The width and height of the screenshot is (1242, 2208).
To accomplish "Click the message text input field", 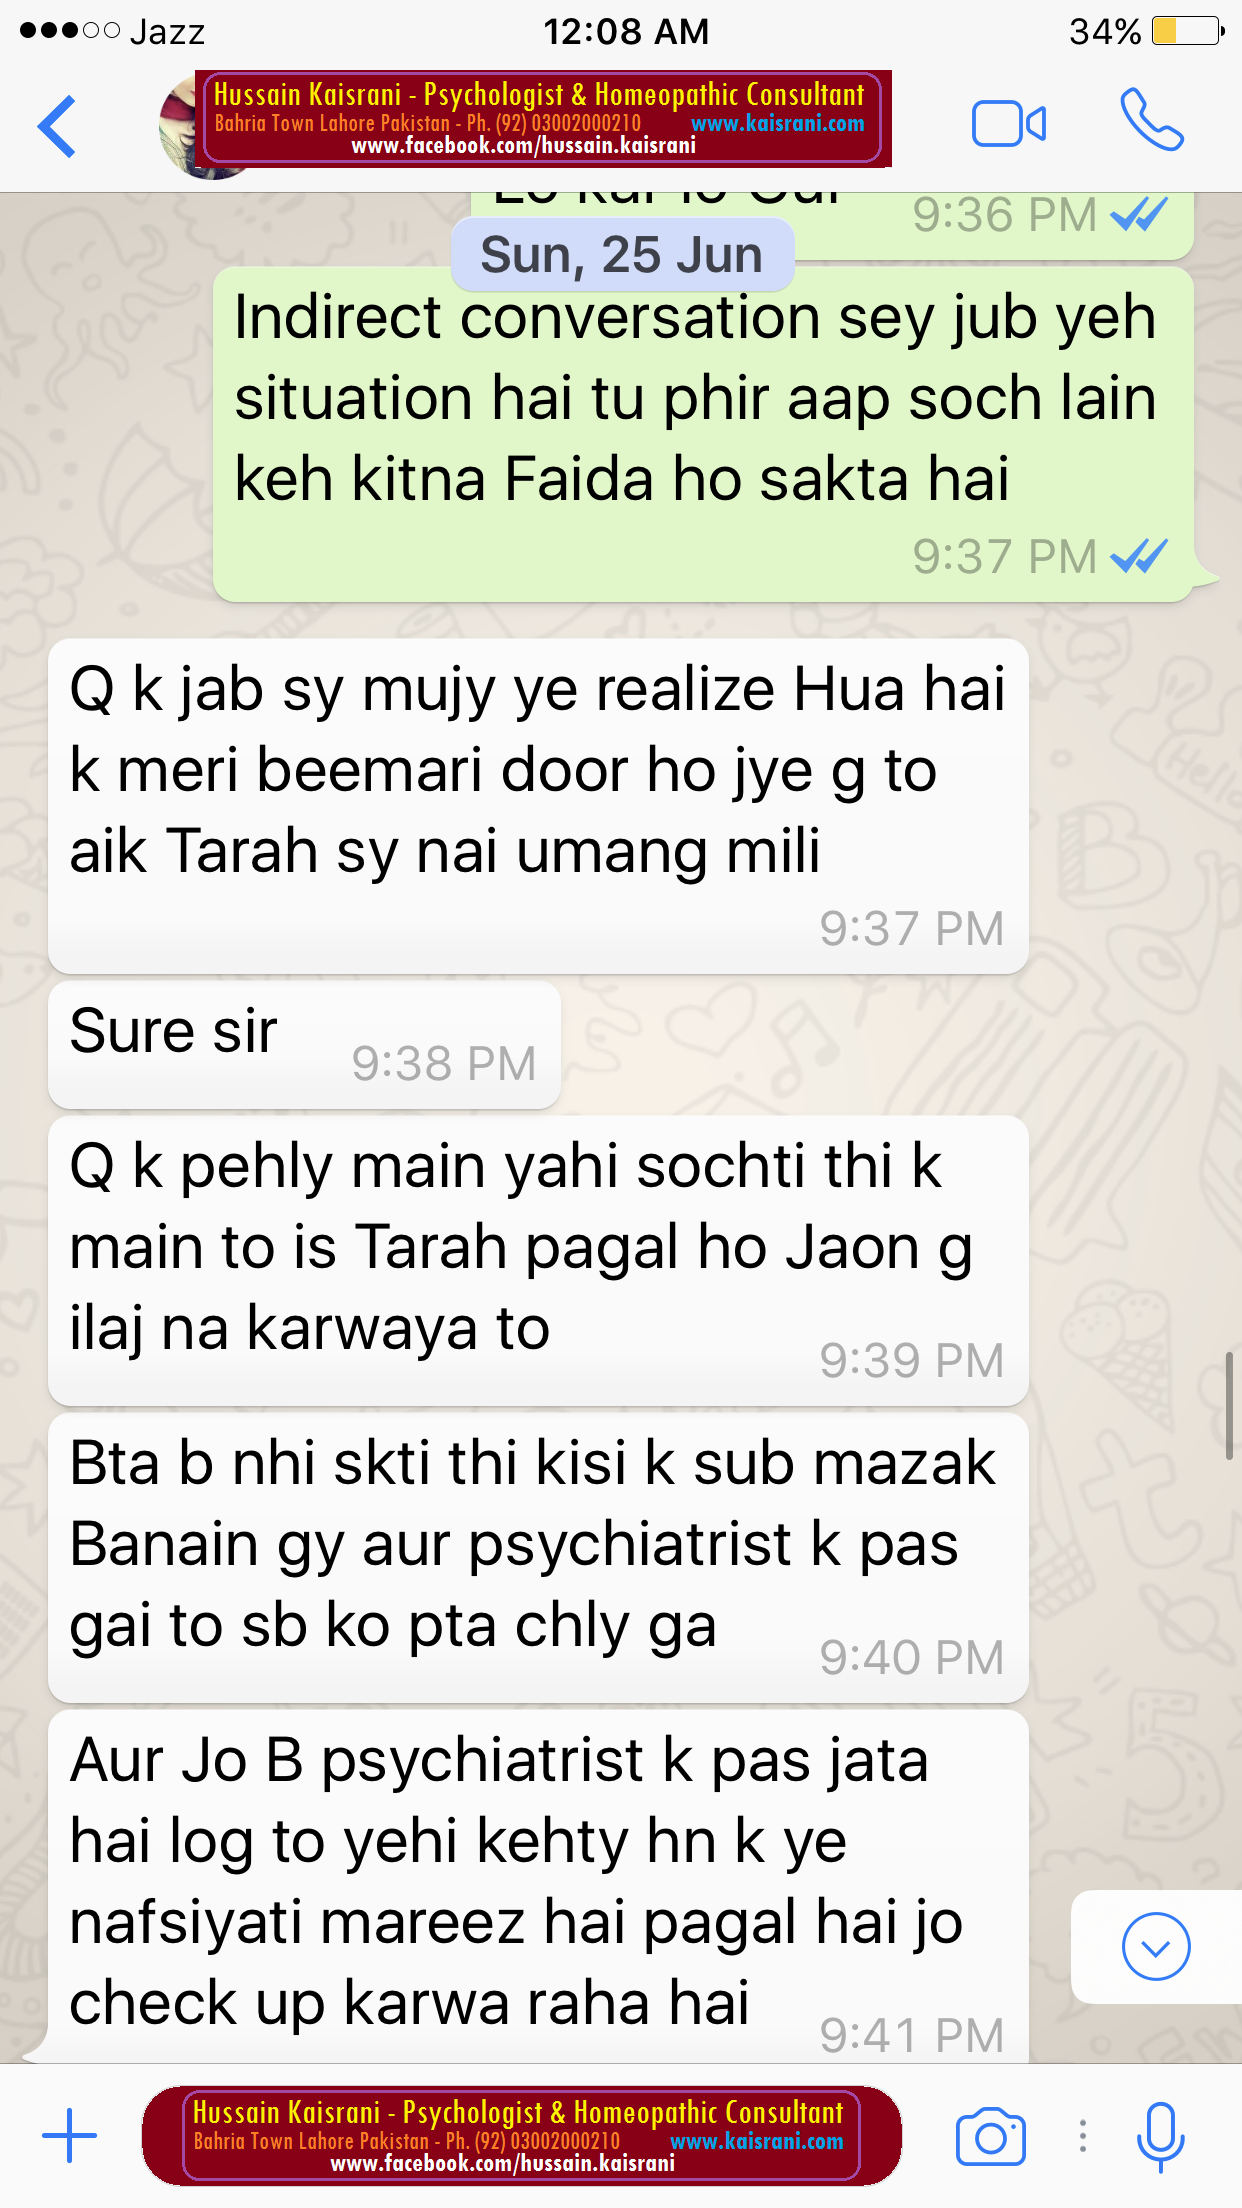I will coord(522,2136).
